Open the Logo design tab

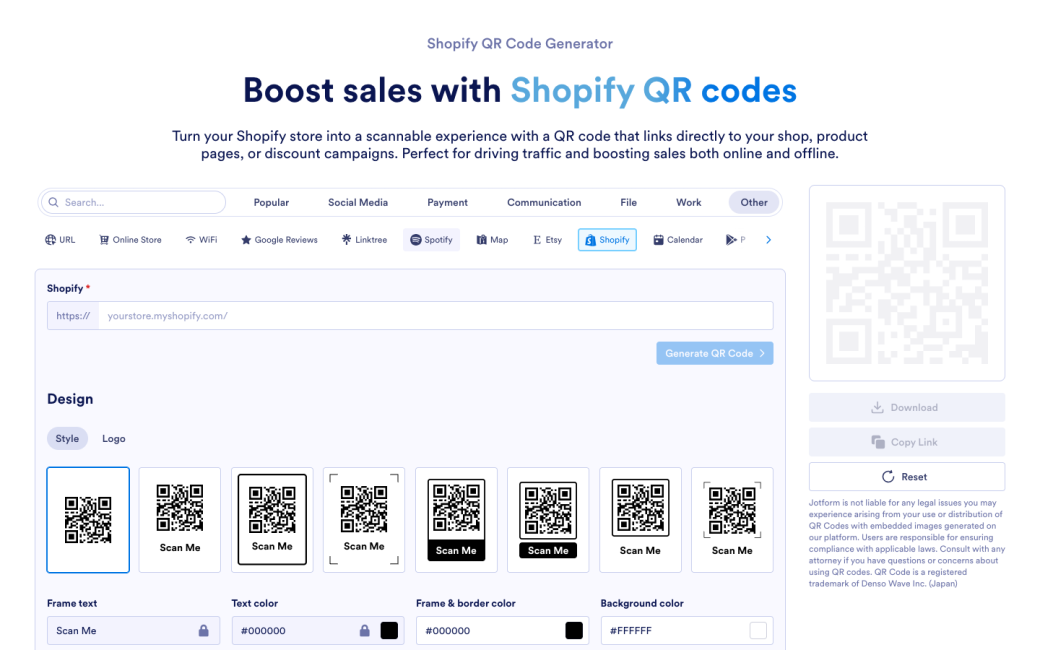[113, 438]
